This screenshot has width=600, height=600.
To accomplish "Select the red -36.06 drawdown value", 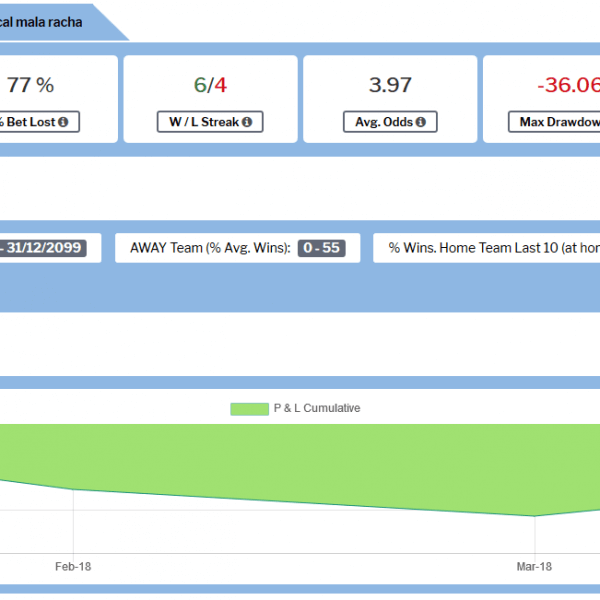I will [x=568, y=85].
